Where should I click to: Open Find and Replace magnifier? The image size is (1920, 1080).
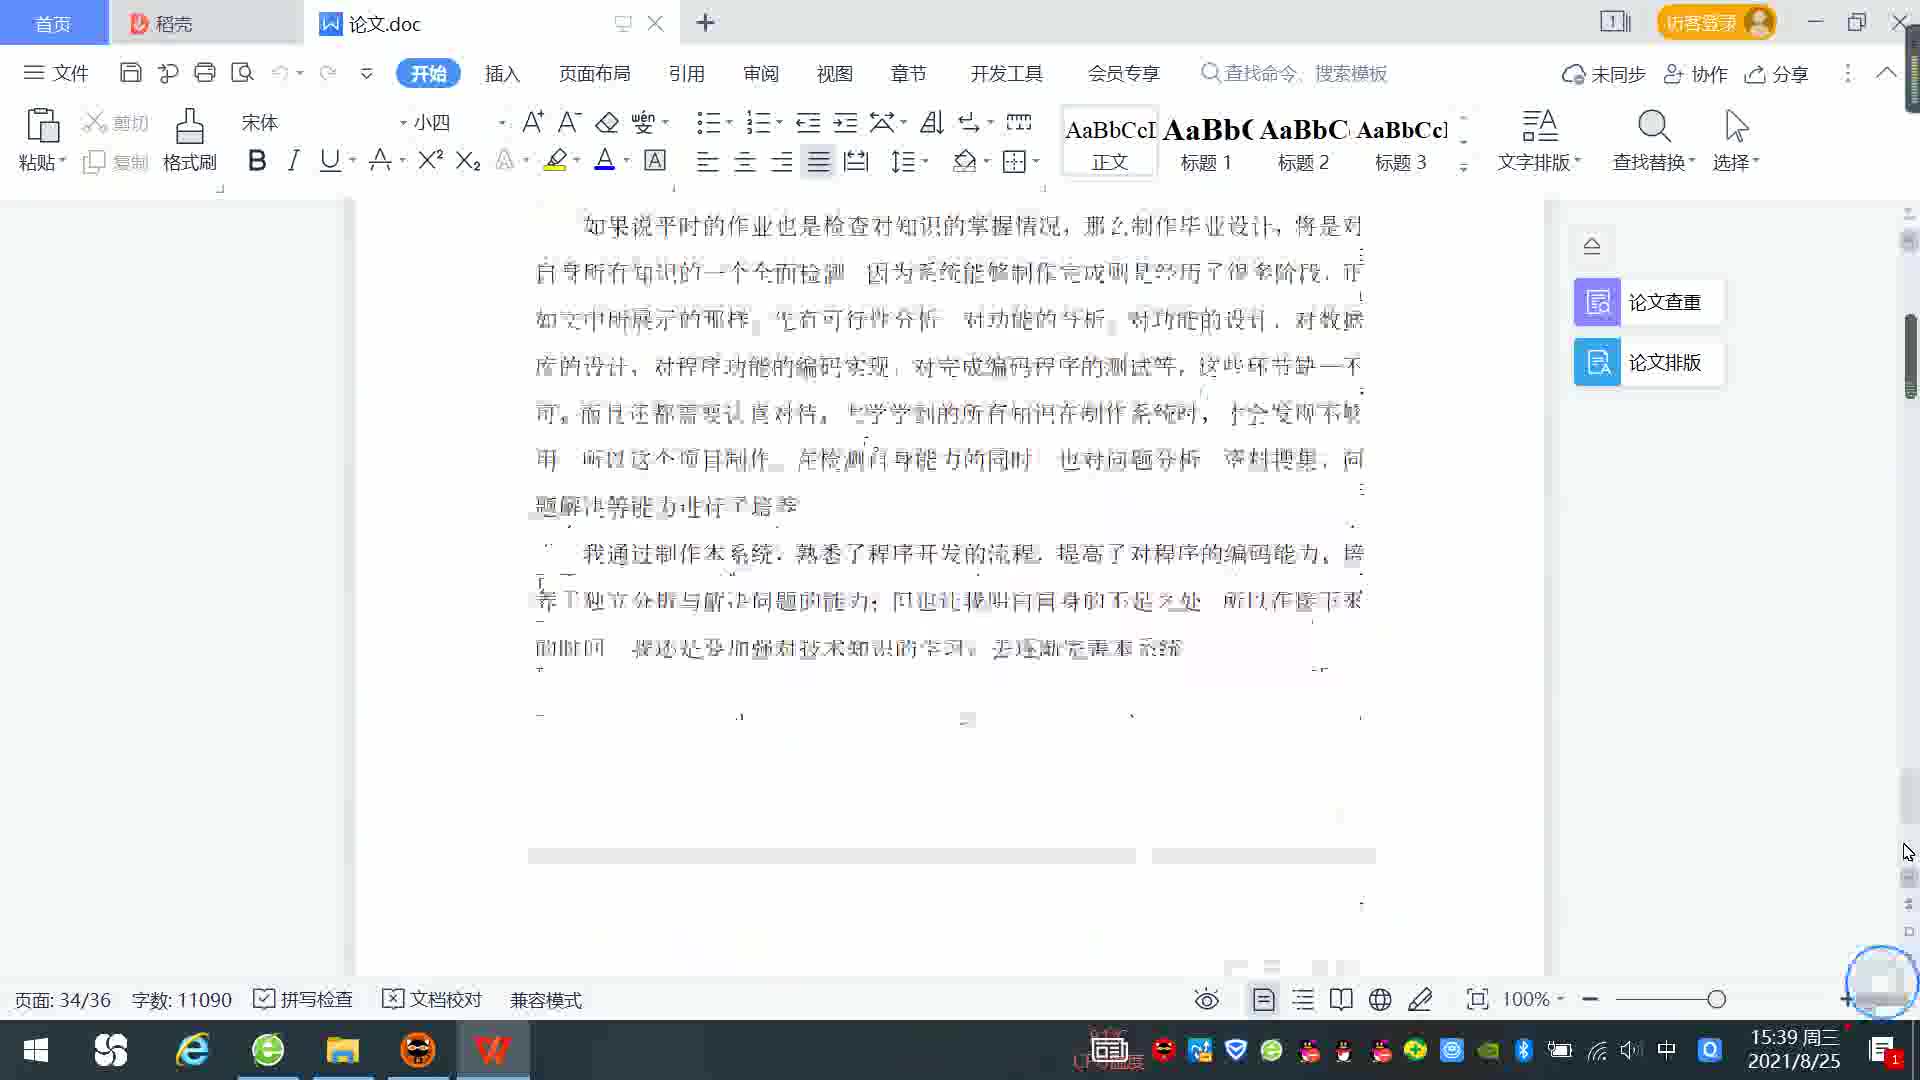(1654, 126)
